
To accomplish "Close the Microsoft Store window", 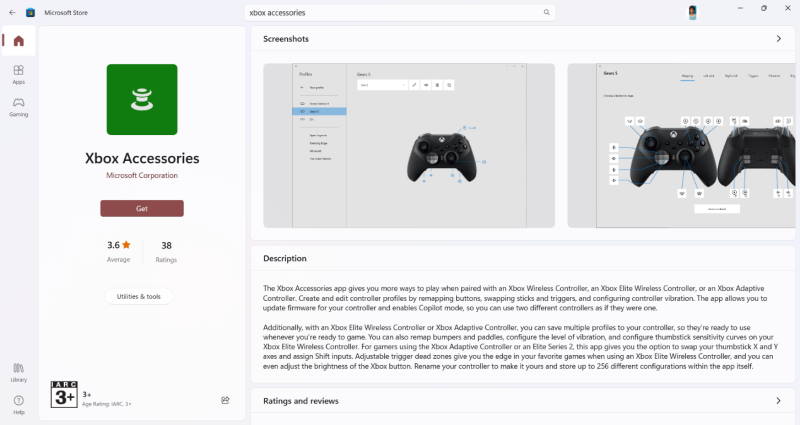I will (x=788, y=8).
